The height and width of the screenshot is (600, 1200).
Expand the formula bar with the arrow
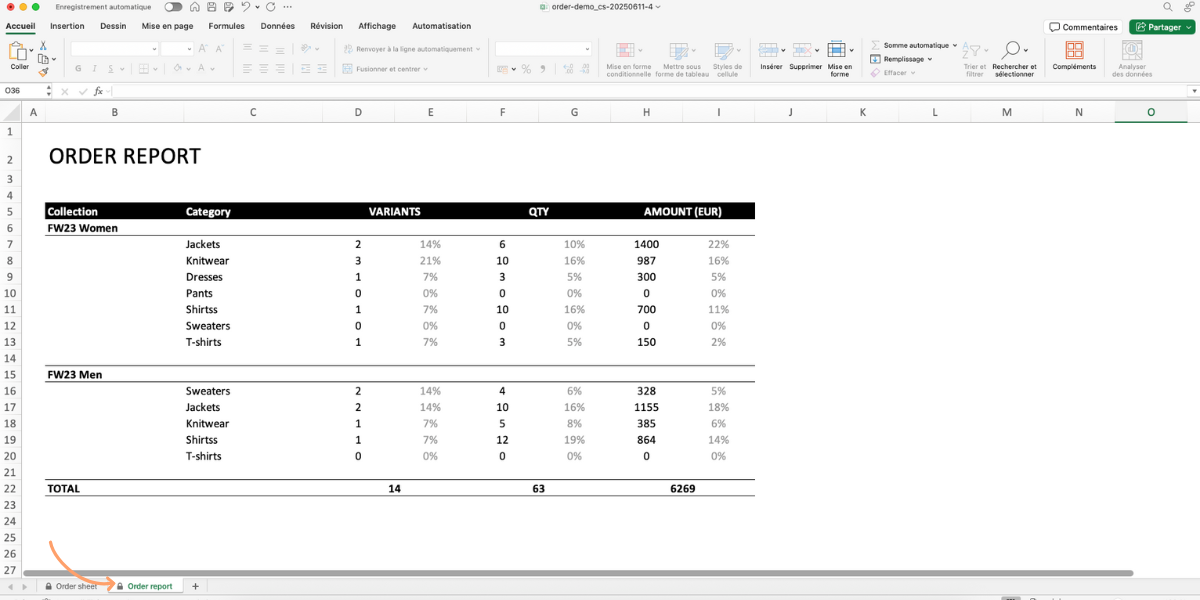1193,91
